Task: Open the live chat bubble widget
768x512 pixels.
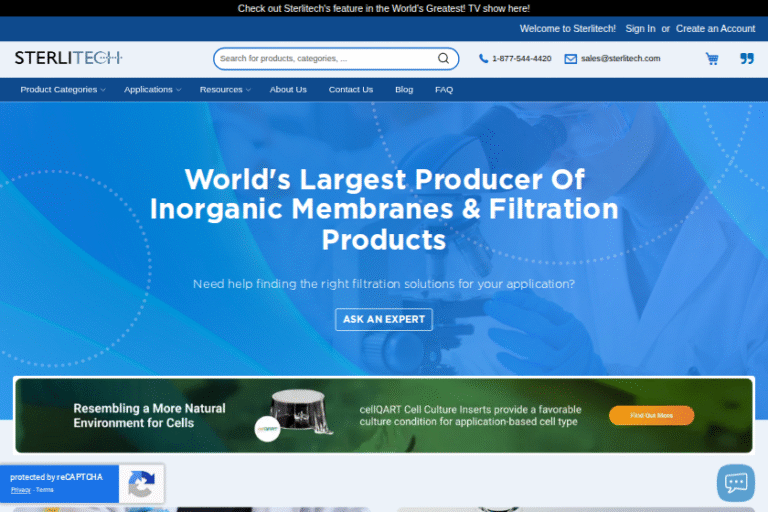Action: tap(736, 483)
